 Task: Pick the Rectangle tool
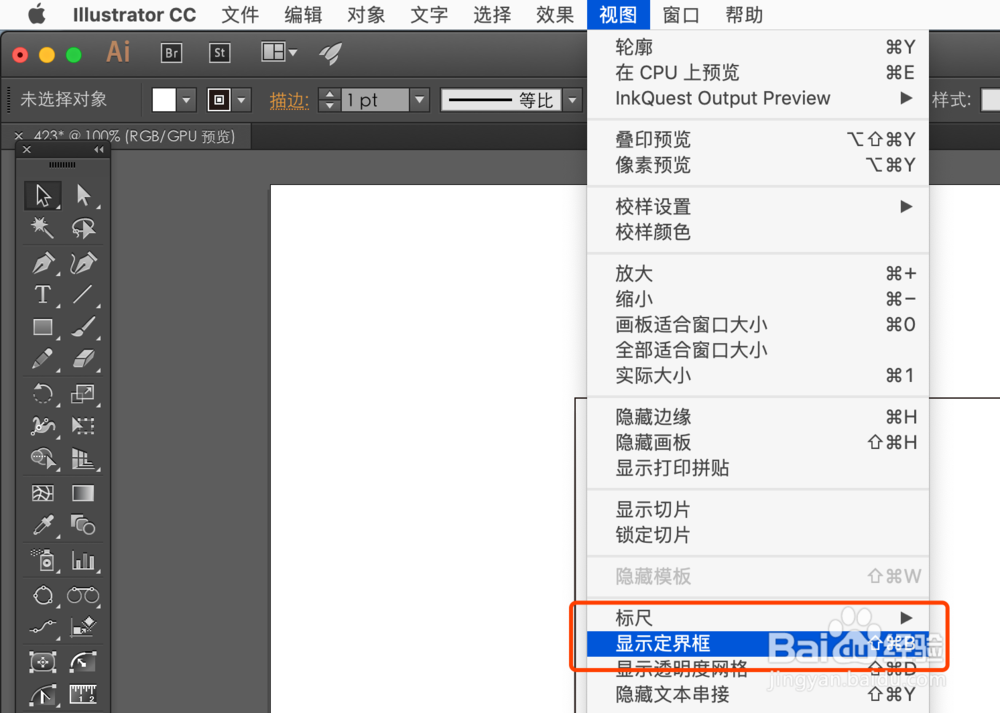coord(42,327)
